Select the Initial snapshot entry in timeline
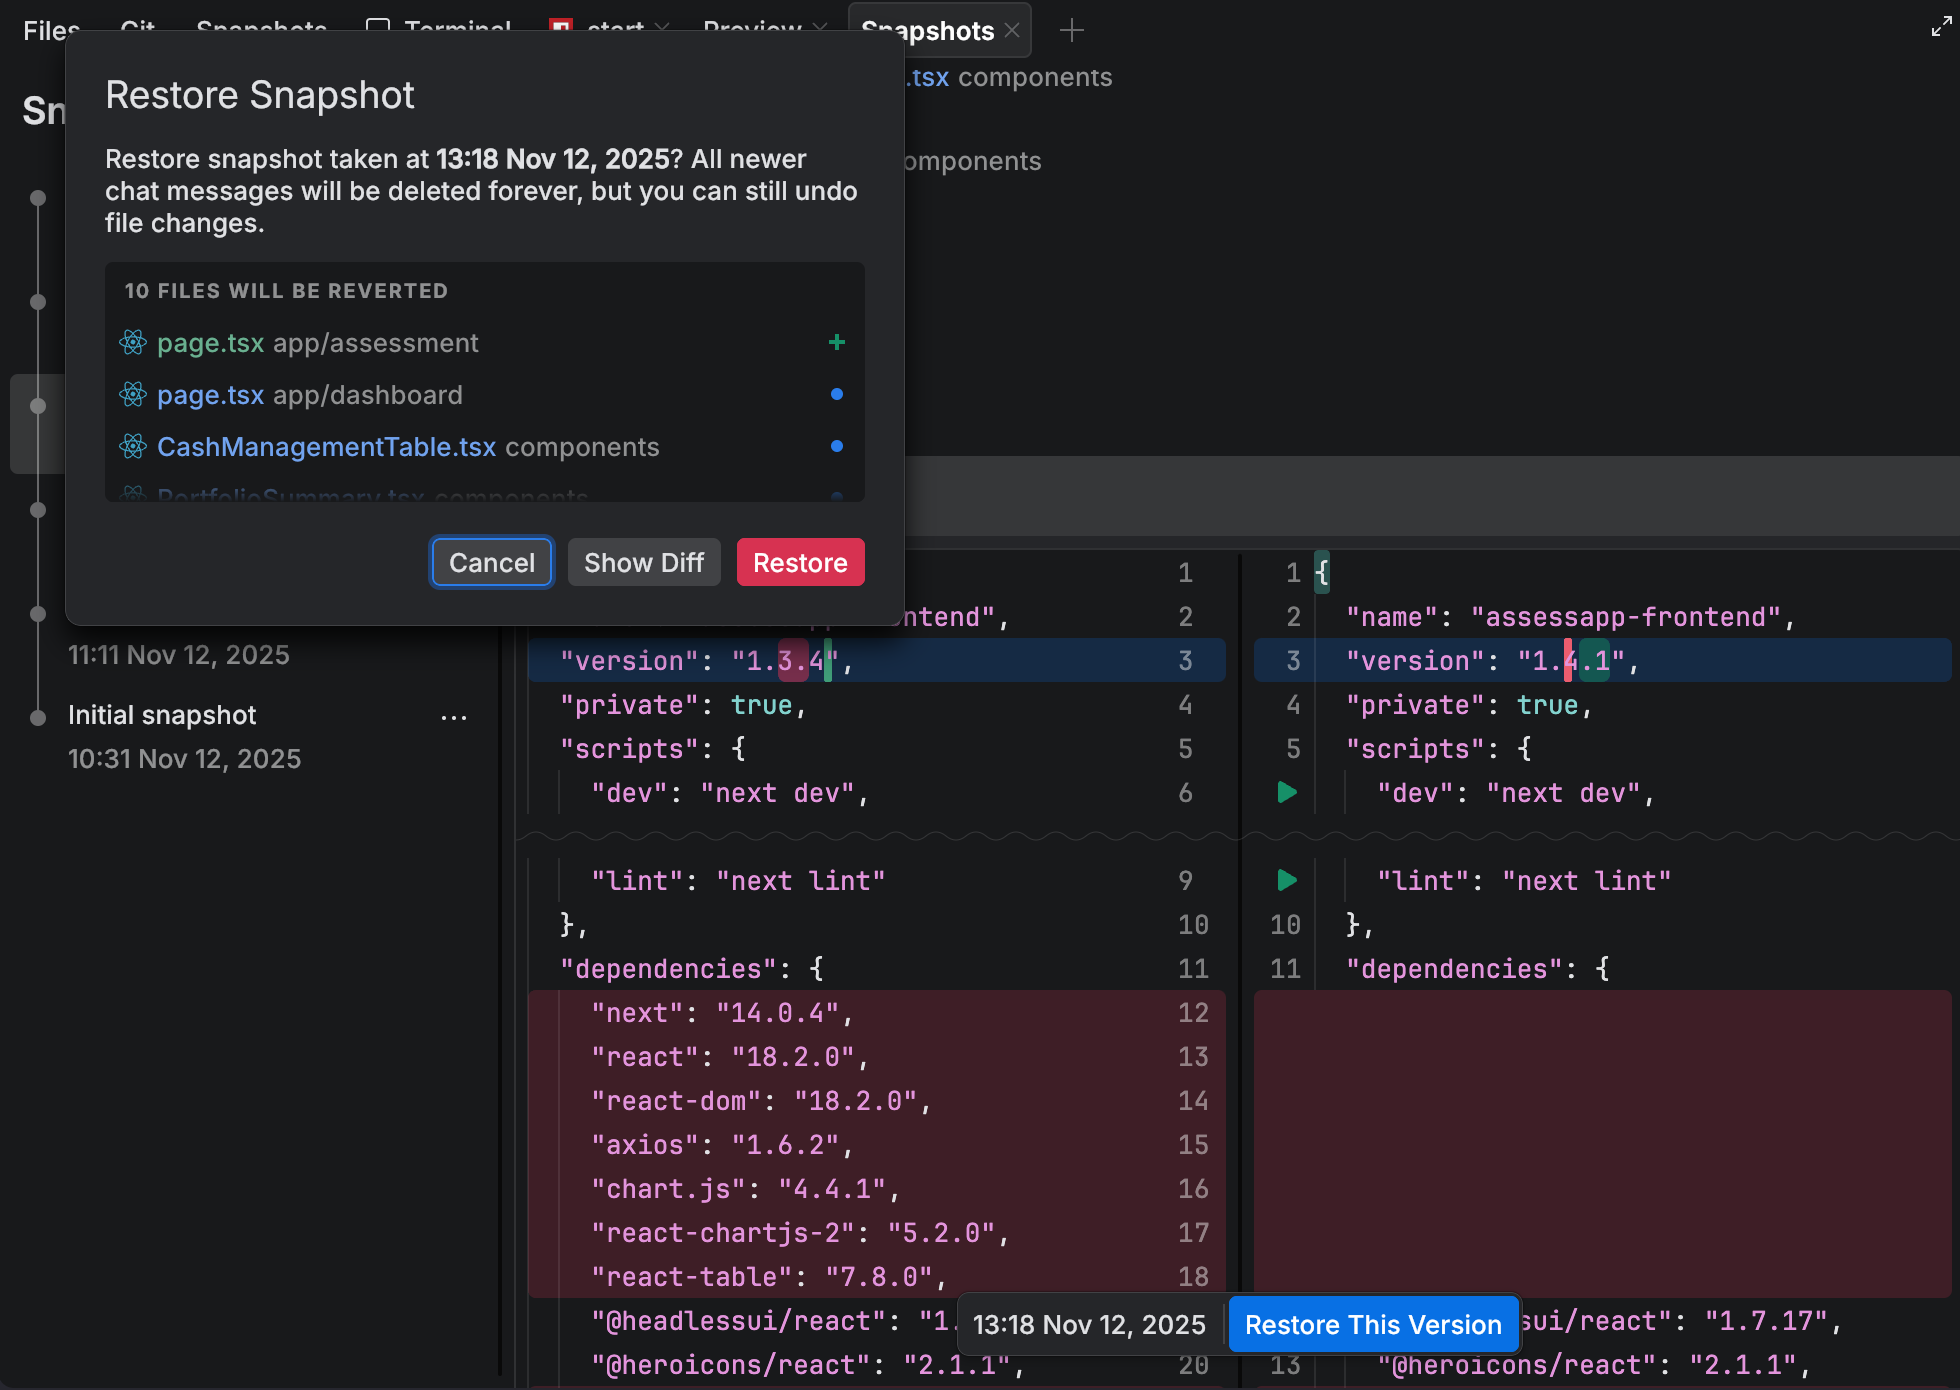 (x=162, y=716)
